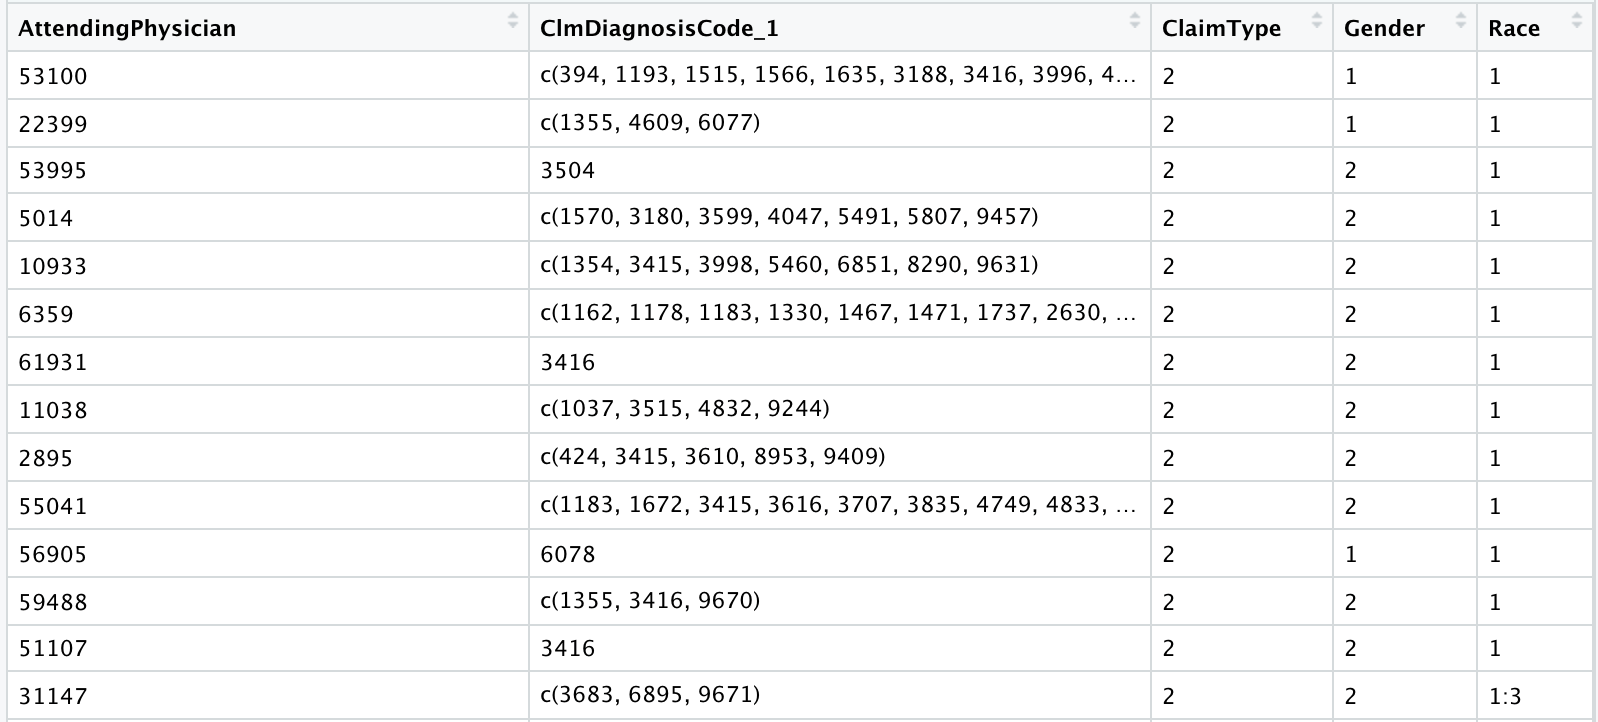The width and height of the screenshot is (1598, 722).
Task: Click physician cell 59488
Action: (x=268, y=602)
